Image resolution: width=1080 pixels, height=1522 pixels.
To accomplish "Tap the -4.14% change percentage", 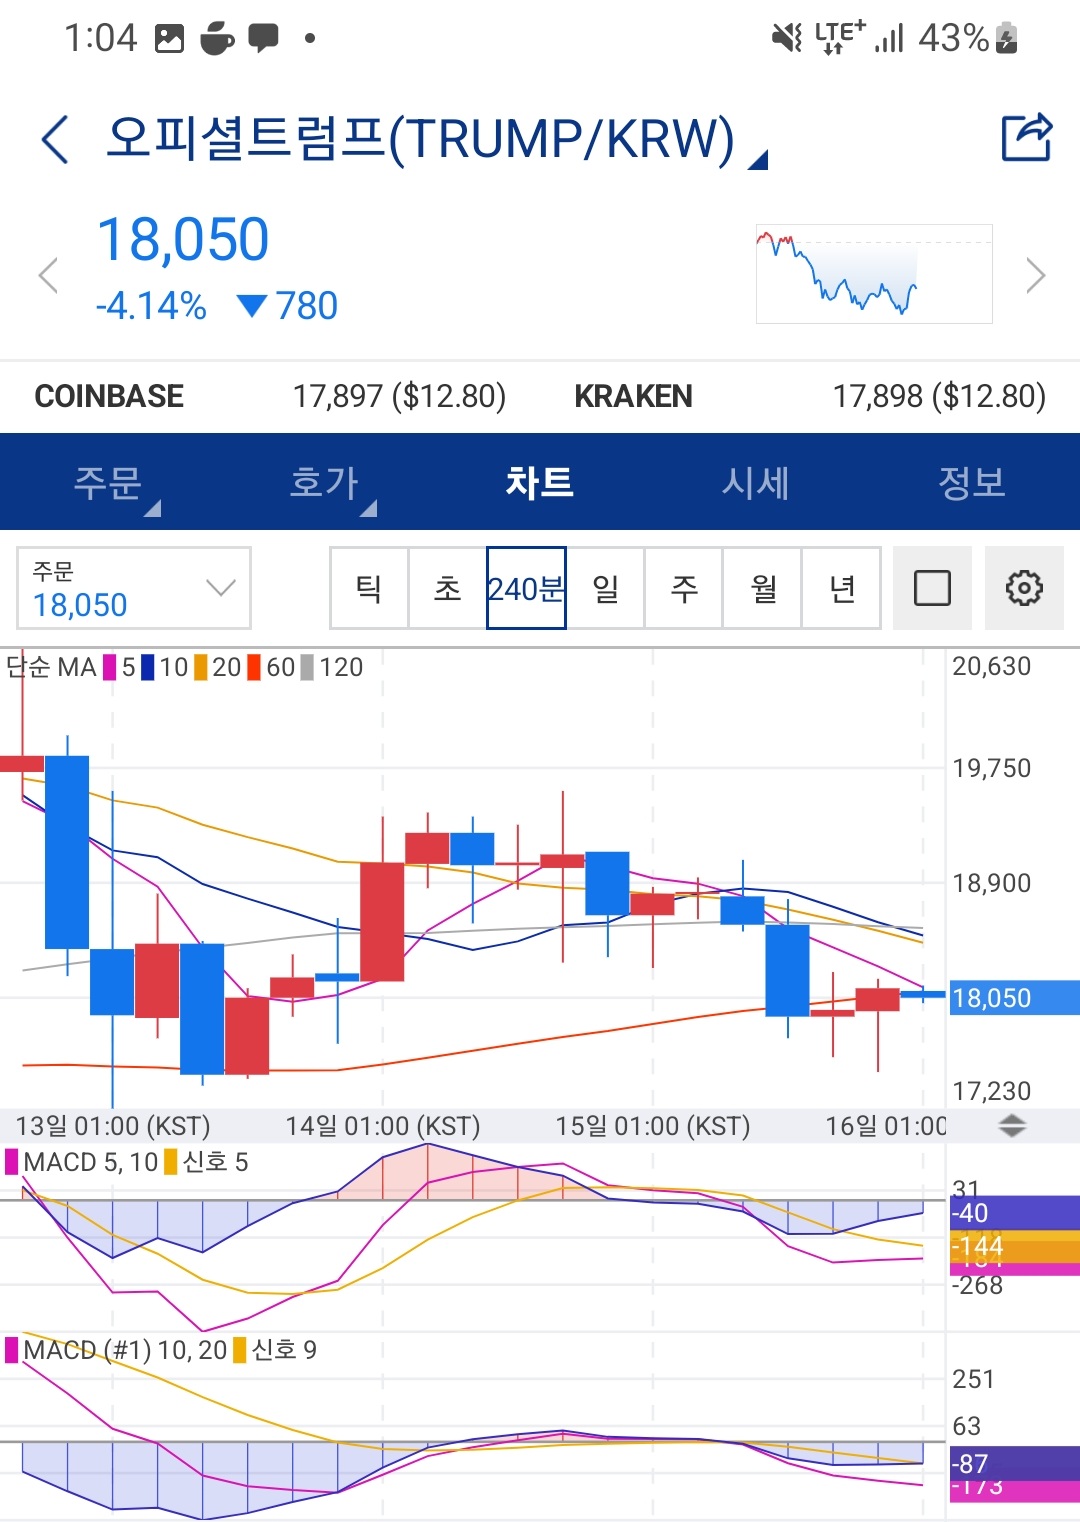I will (x=151, y=306).
